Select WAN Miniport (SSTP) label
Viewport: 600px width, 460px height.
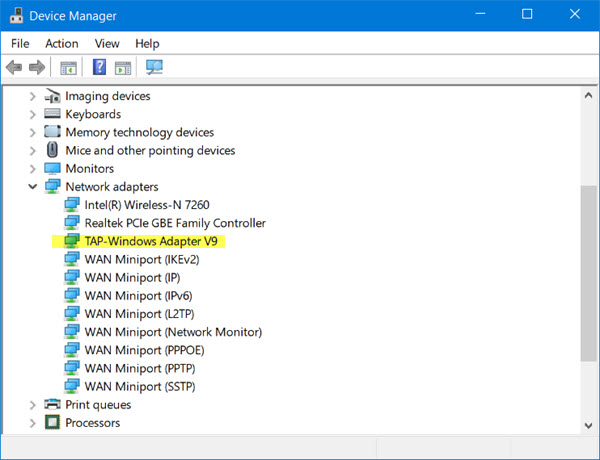coord(140,387)
